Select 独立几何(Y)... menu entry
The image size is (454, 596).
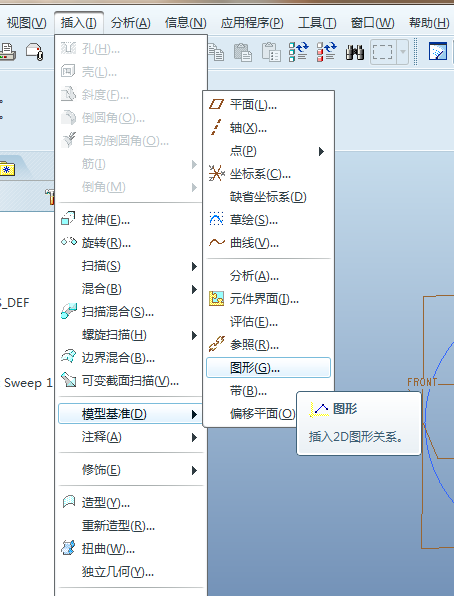click(131, 572)
